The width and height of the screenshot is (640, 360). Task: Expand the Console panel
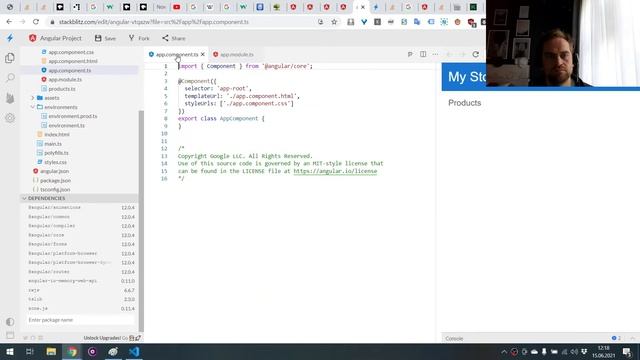coord(632,338)
